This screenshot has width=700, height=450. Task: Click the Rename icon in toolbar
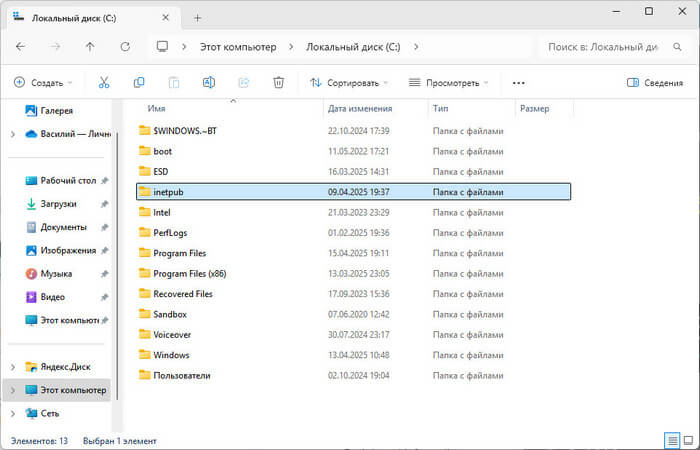tap(209, 83)
